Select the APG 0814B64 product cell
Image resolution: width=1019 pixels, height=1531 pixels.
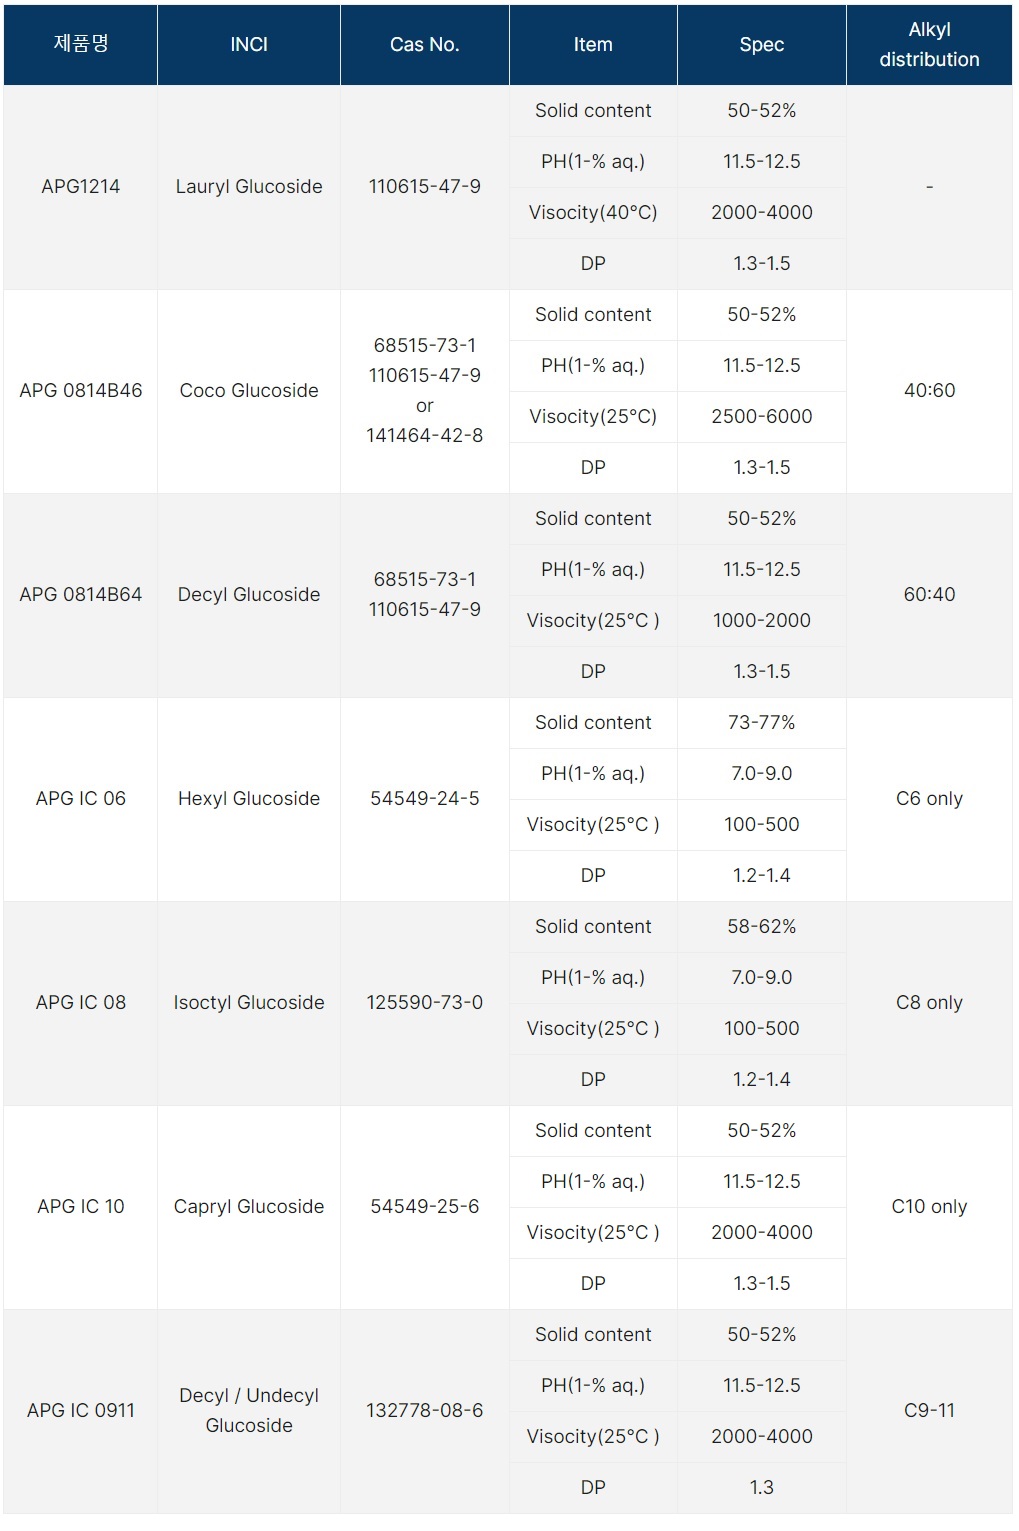coord(80,595)
